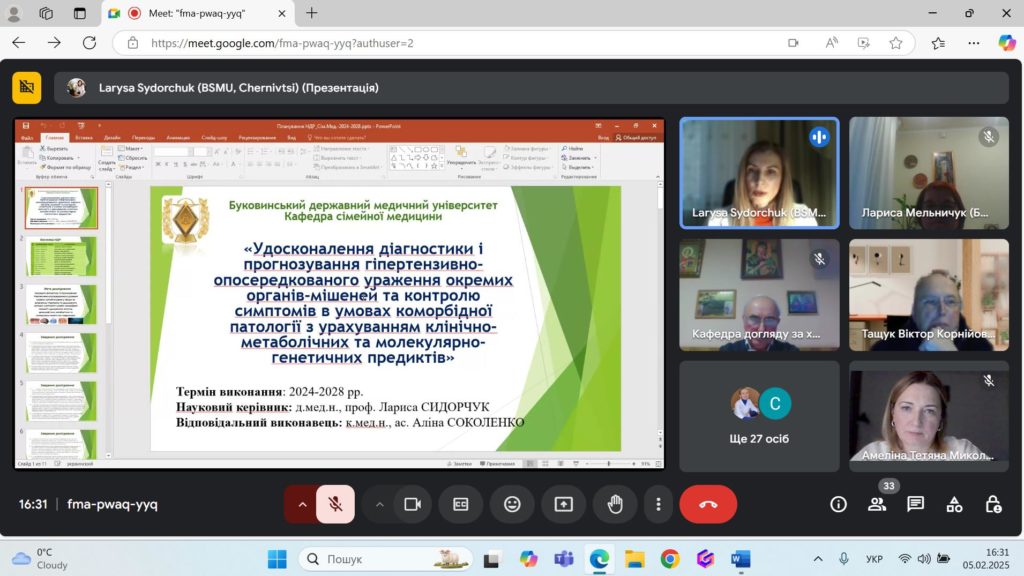Click the raise hand icon

[615, 504]
